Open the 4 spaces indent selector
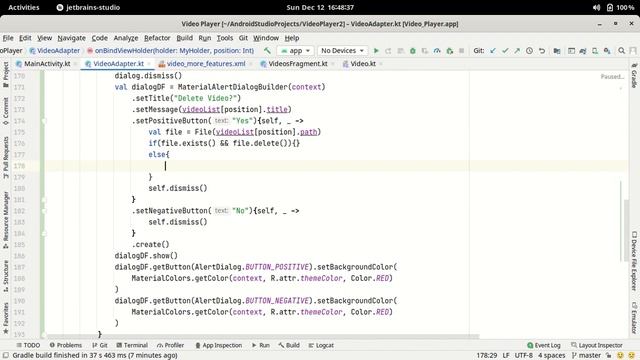This screenshot has height=360, width=640. [551, 356]
